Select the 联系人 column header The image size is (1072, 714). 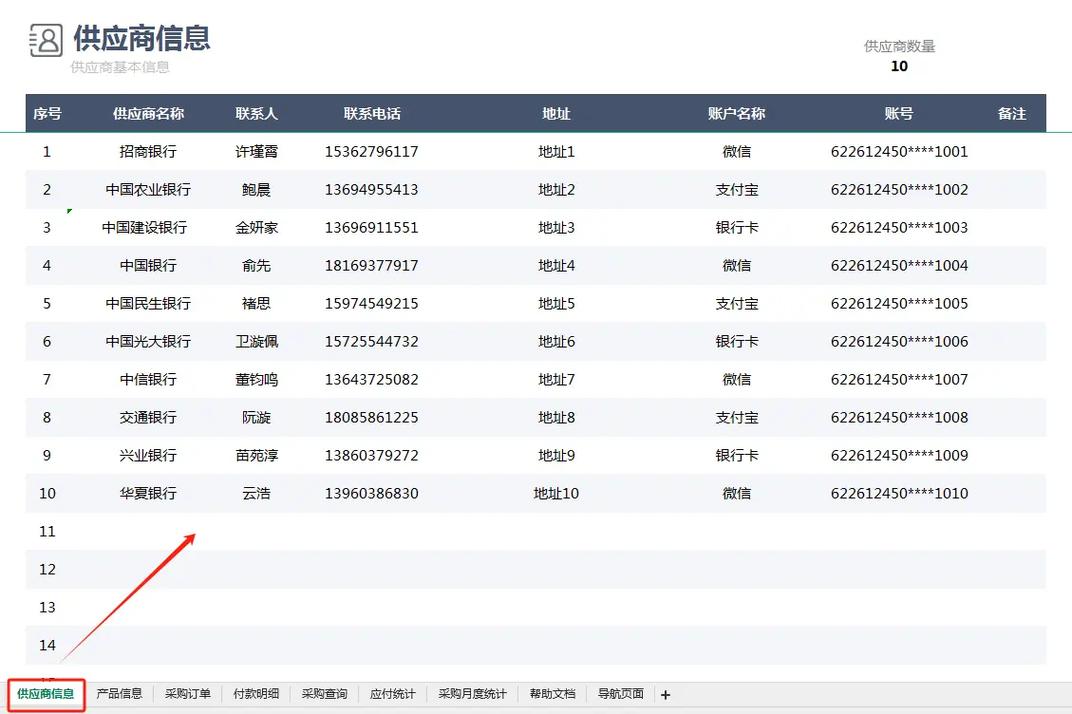coord(256,114)
